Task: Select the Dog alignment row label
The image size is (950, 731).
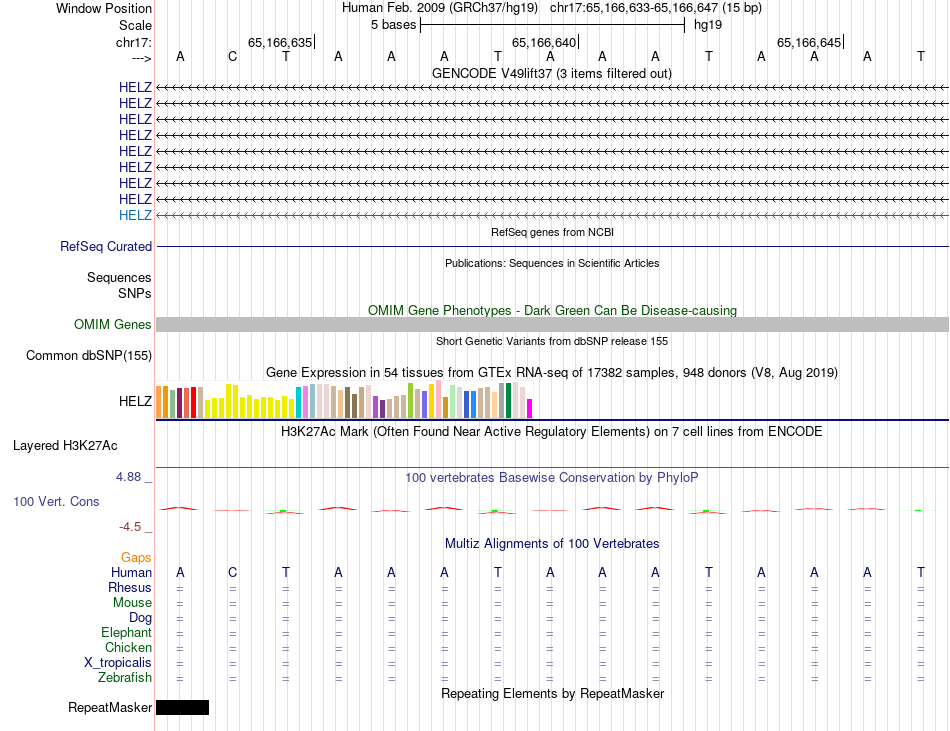Action: tap(140, 618)
